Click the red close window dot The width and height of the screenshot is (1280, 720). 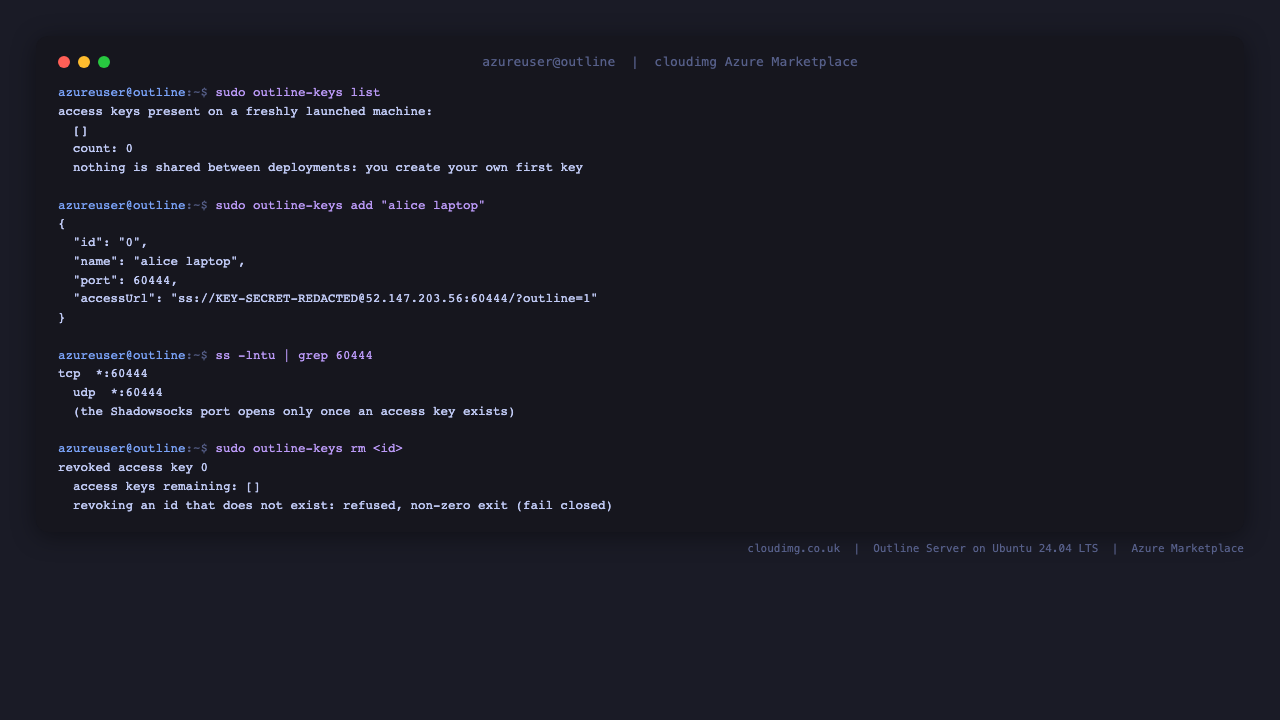[64, 62]
